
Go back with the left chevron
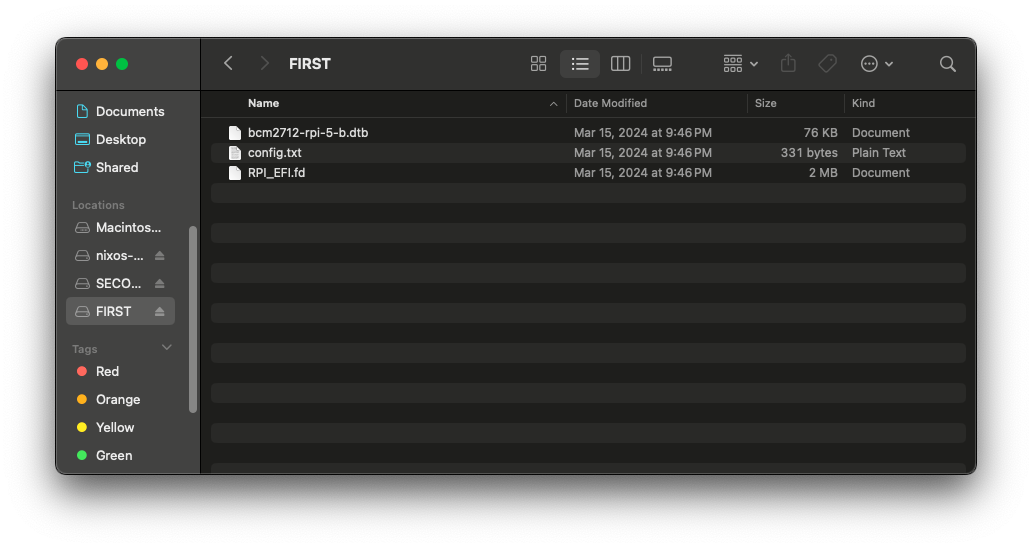coord(228,64)
